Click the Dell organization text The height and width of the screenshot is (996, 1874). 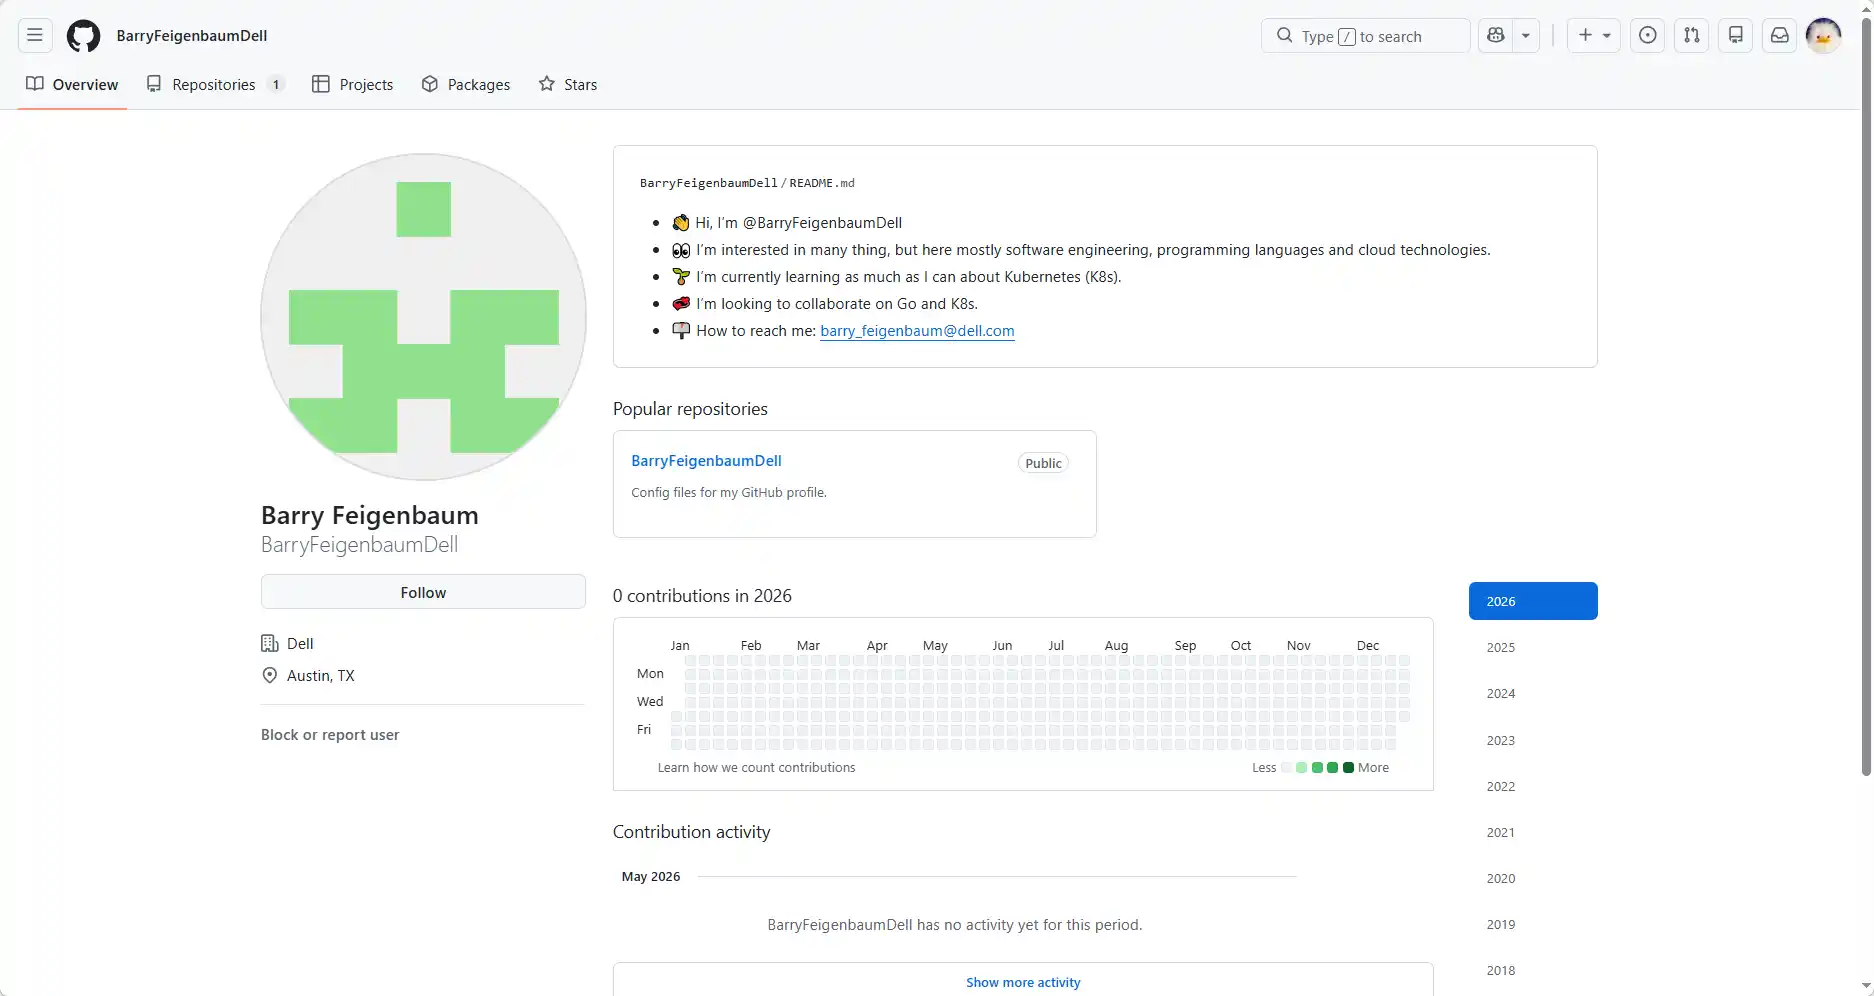tap(300, 644)
